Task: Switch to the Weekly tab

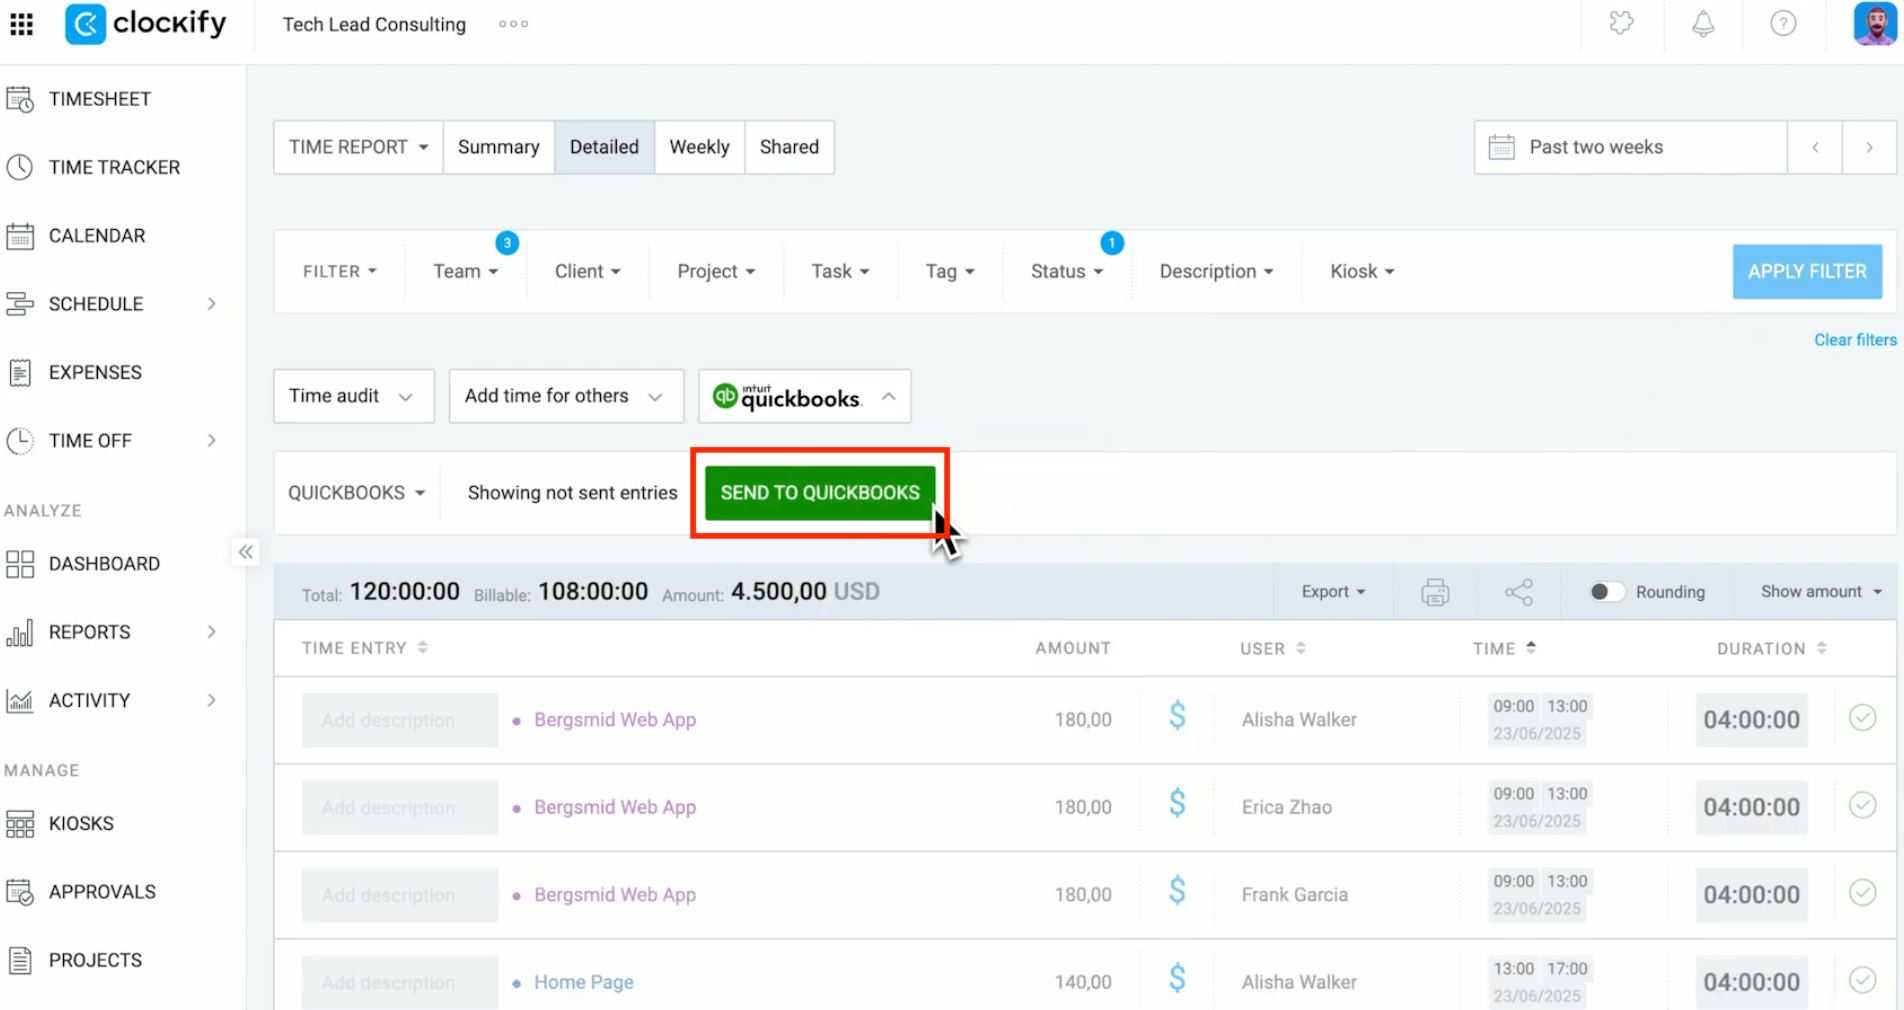Action: click(699, 146)
